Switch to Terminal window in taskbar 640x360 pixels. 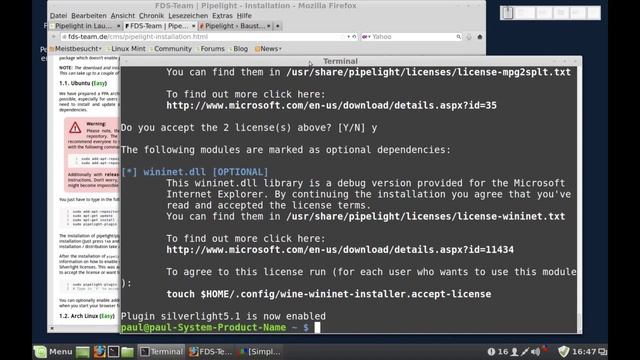pyautogui.click(x=162, y=351)
